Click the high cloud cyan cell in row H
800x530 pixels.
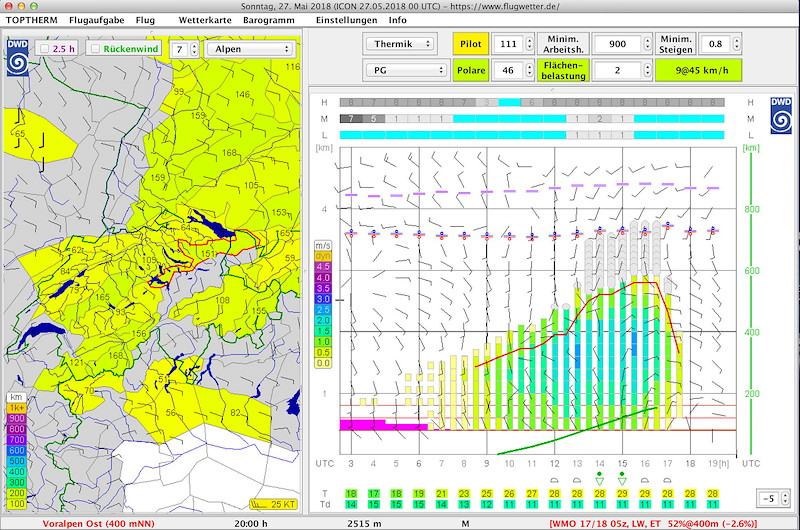click(x=509, y=103)
